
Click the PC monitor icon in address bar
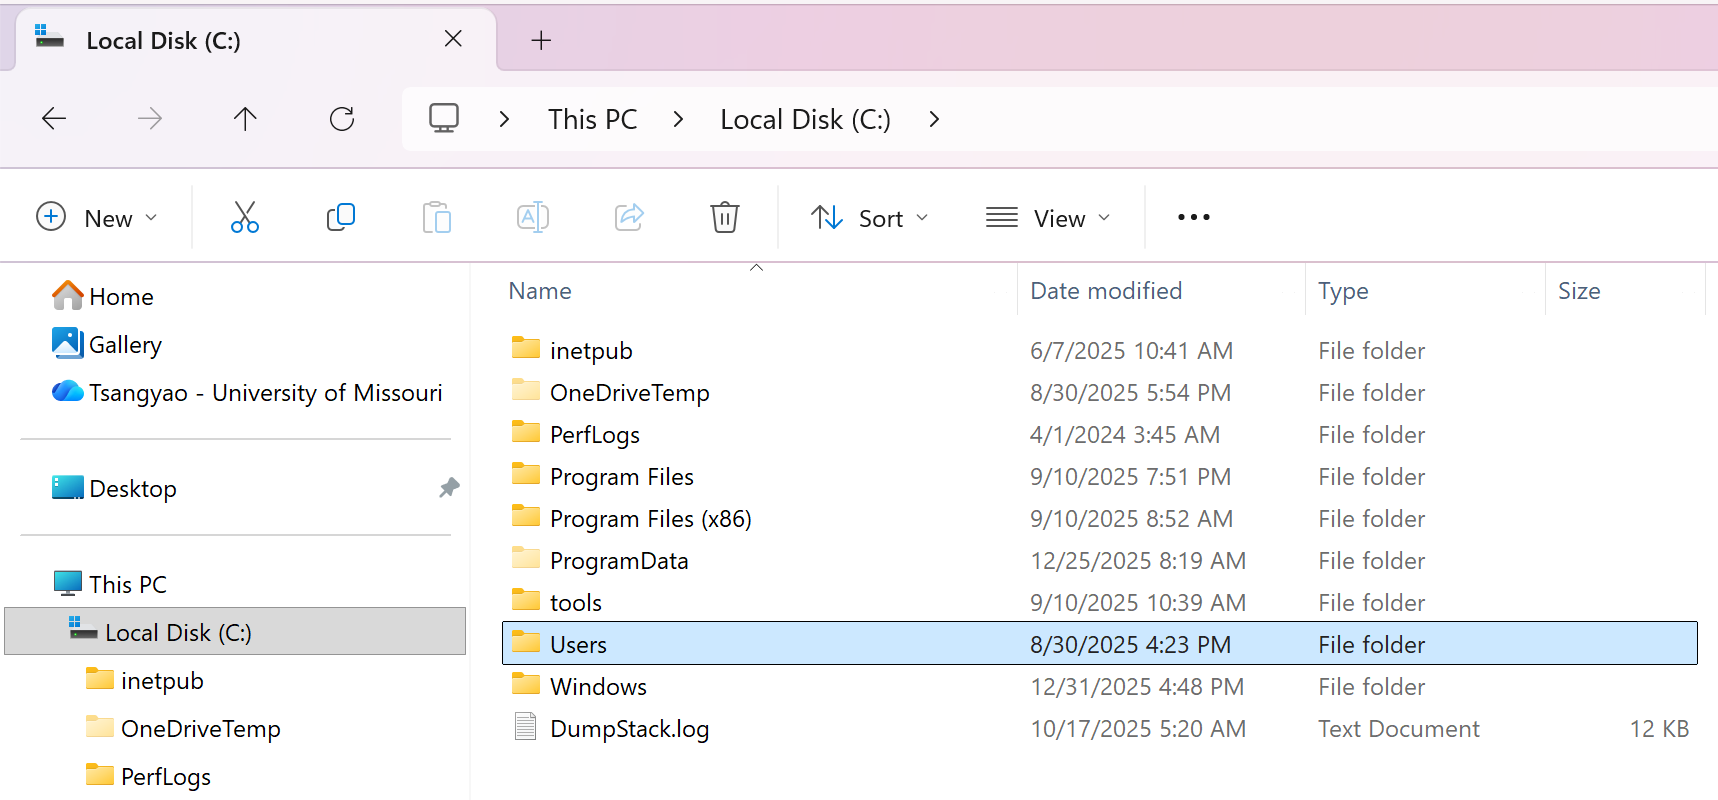(x=444, y=119)
